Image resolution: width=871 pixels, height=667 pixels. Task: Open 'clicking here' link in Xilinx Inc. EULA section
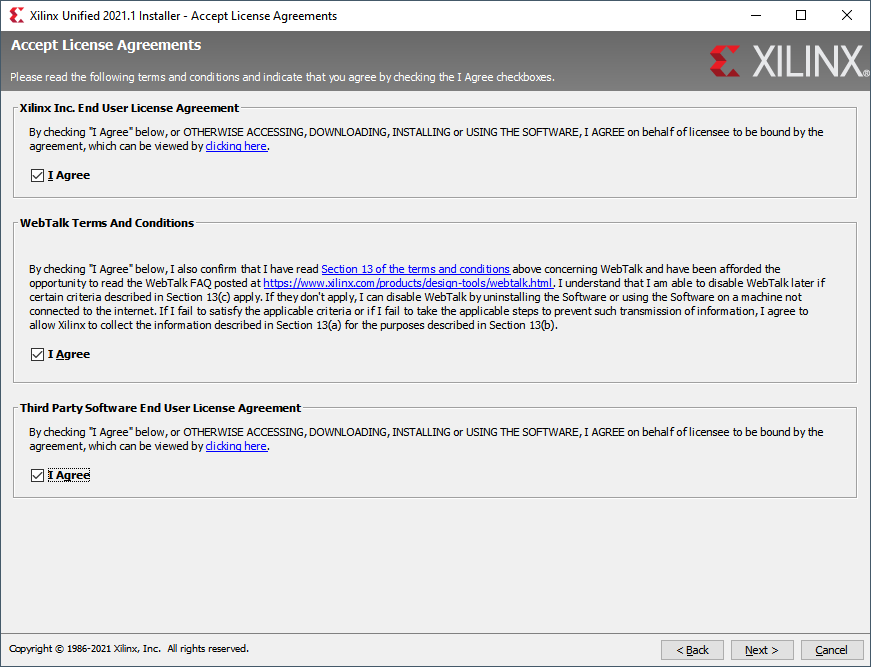point(236,146)
